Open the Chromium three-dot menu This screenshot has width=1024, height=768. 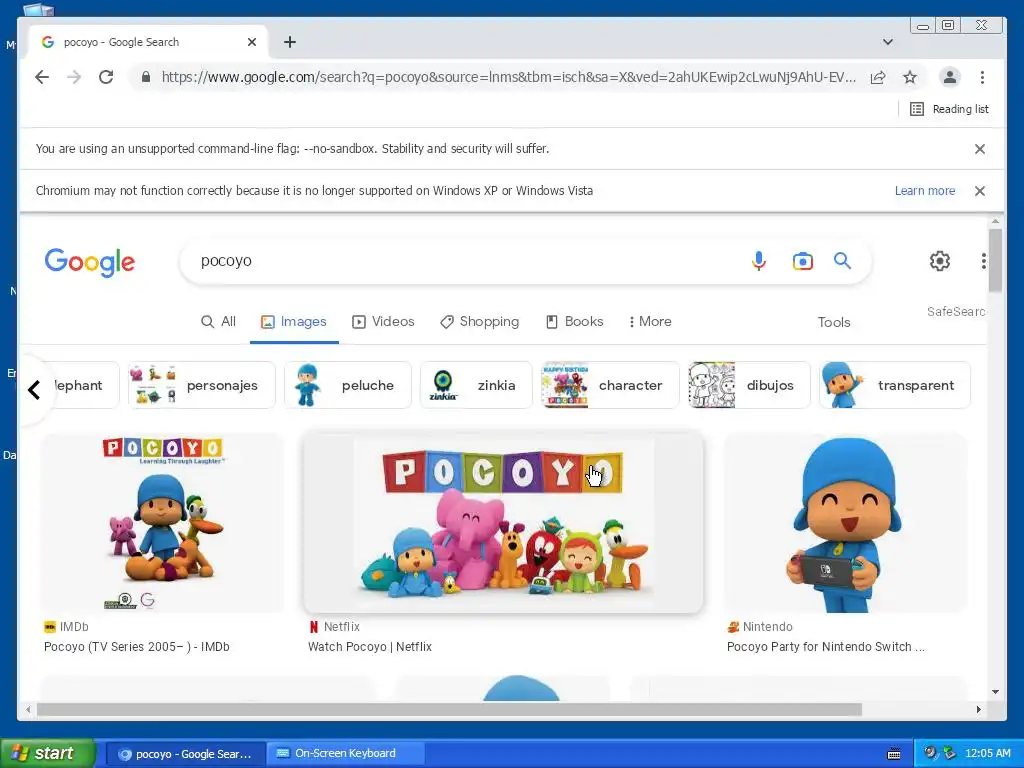[982, 77]
